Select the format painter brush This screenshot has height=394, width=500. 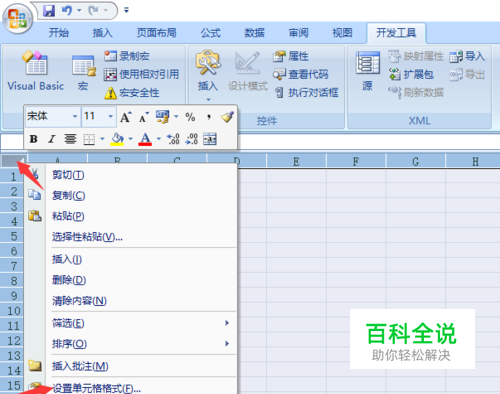tap(227, 117)
